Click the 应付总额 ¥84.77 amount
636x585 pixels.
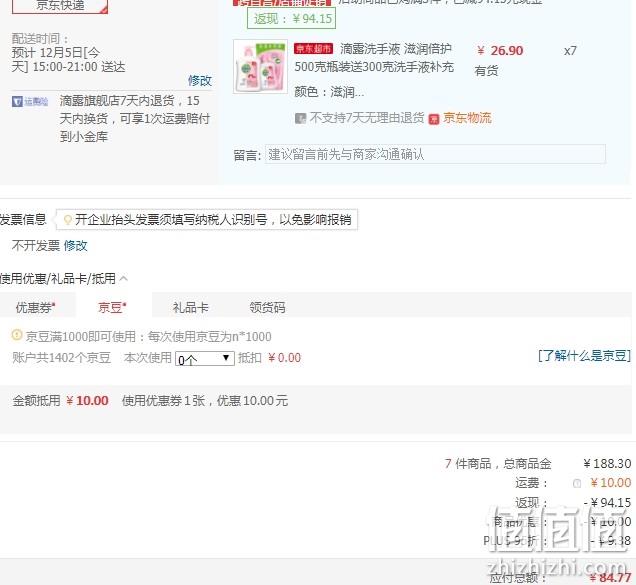tap(610, 577)
